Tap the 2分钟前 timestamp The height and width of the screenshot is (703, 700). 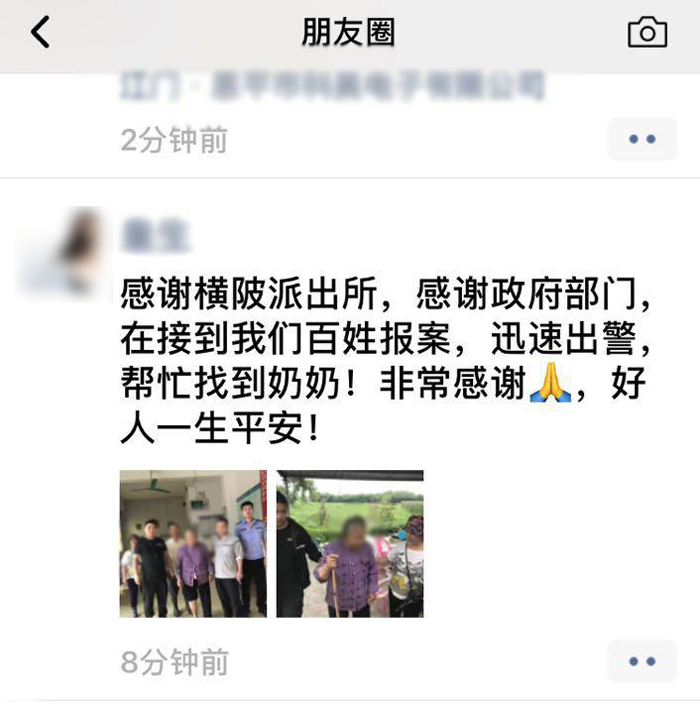(174, 140)
